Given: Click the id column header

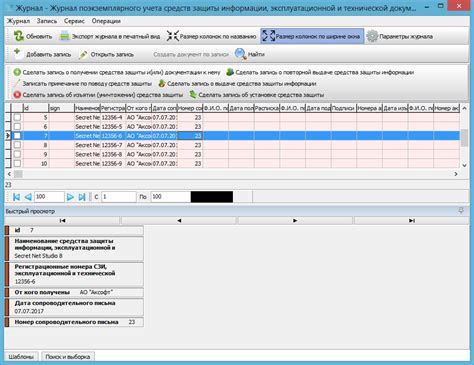Looking at the screenshot, I should coord(36,108).
